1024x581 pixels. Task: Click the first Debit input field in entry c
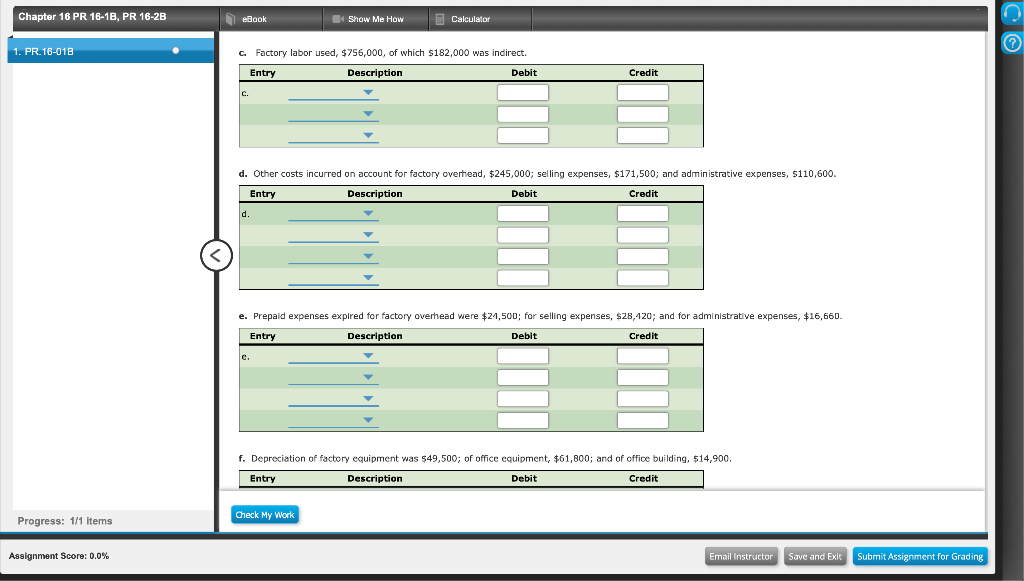(x=523, y=91)
